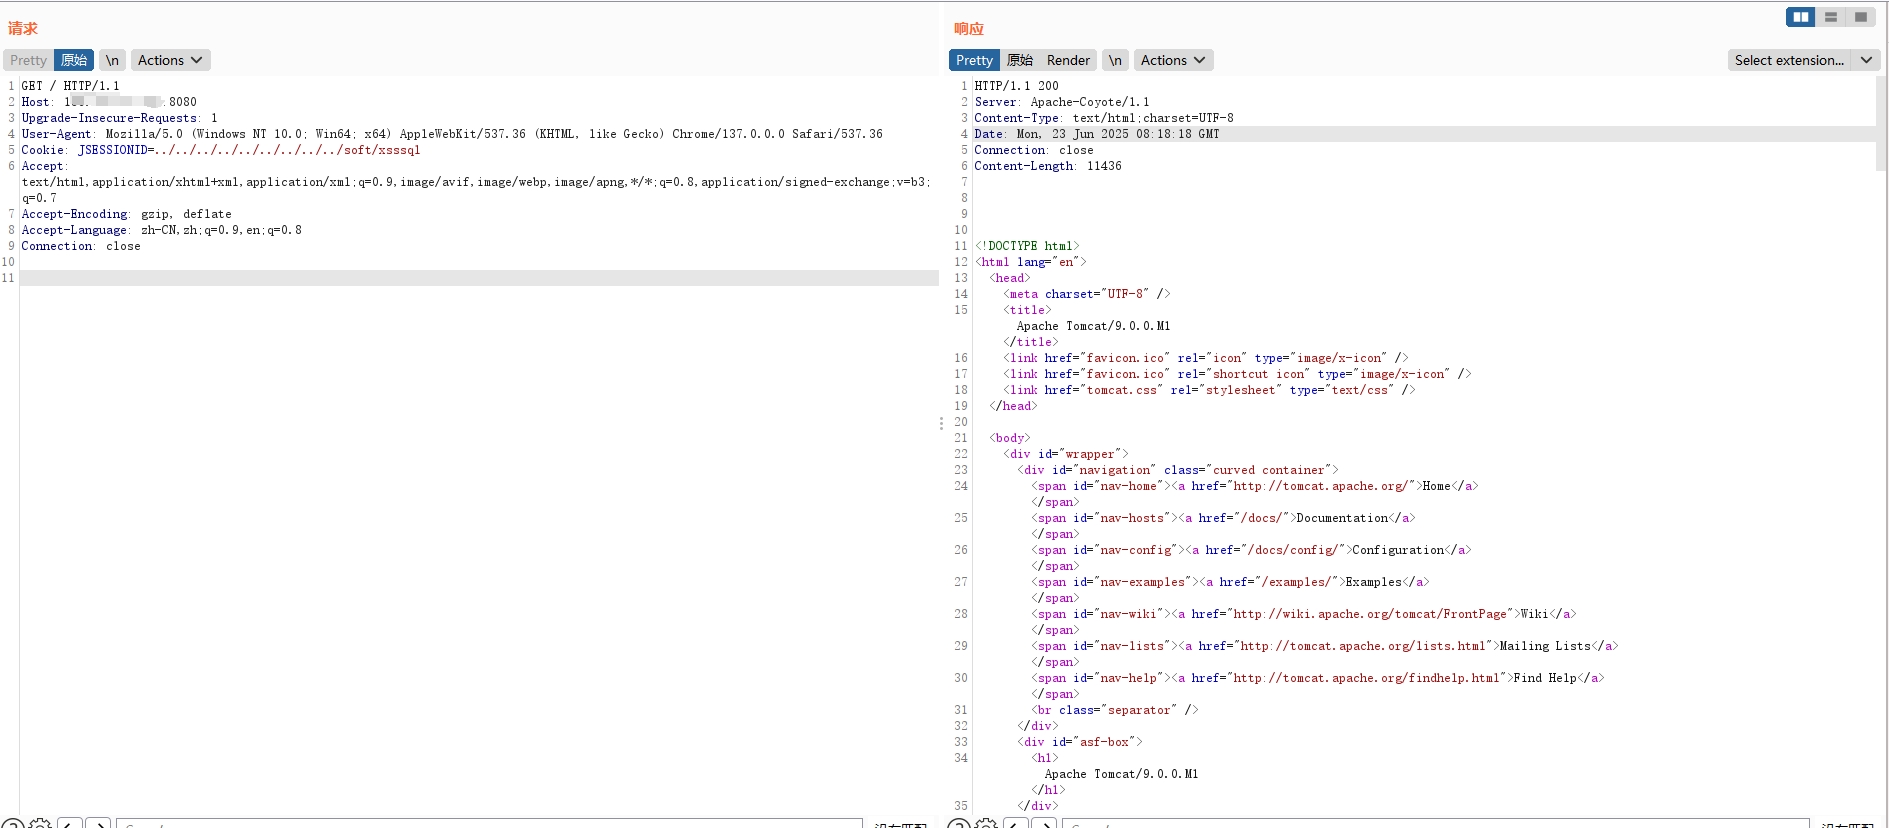Switch request view to 原始 tab
Image resolution: width=1889 pixels, height=828 pixels.
74,60
